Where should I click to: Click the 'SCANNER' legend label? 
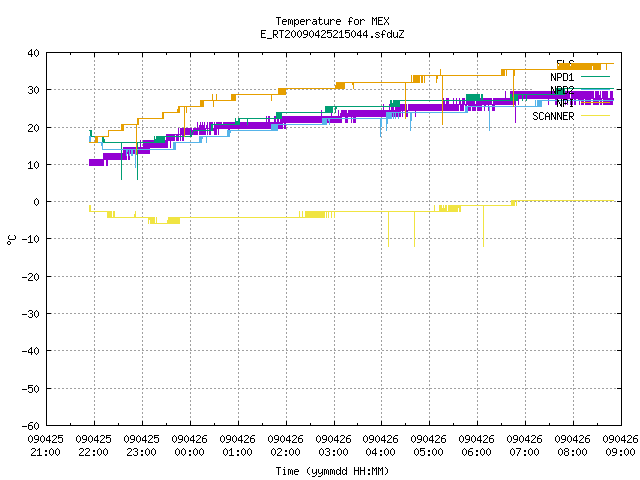point(553,116)
